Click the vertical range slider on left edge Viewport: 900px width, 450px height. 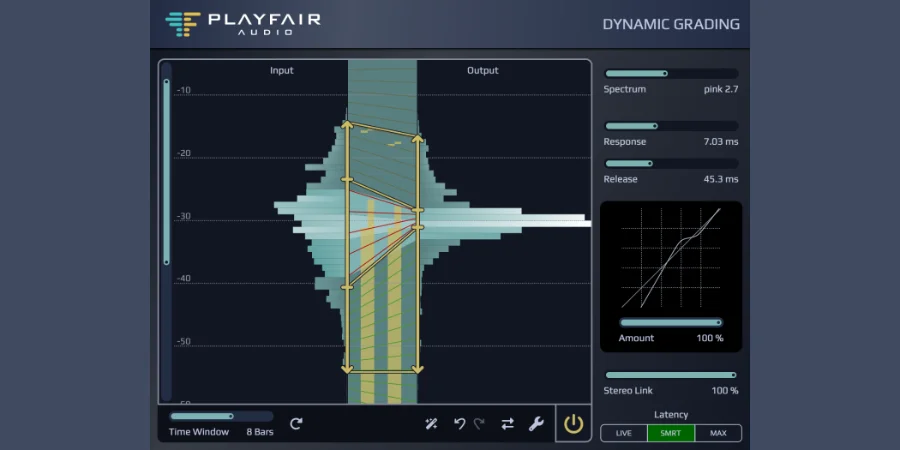[167, 171]
